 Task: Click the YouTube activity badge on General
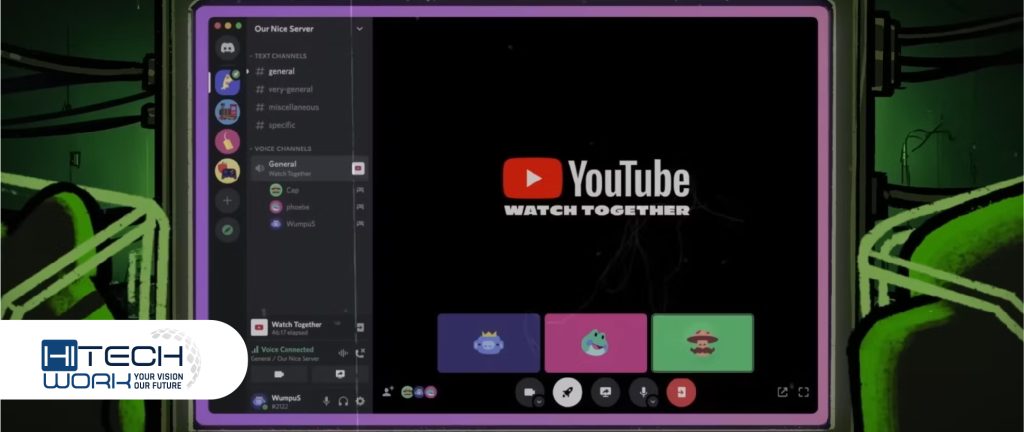click(x=358, y=168)
